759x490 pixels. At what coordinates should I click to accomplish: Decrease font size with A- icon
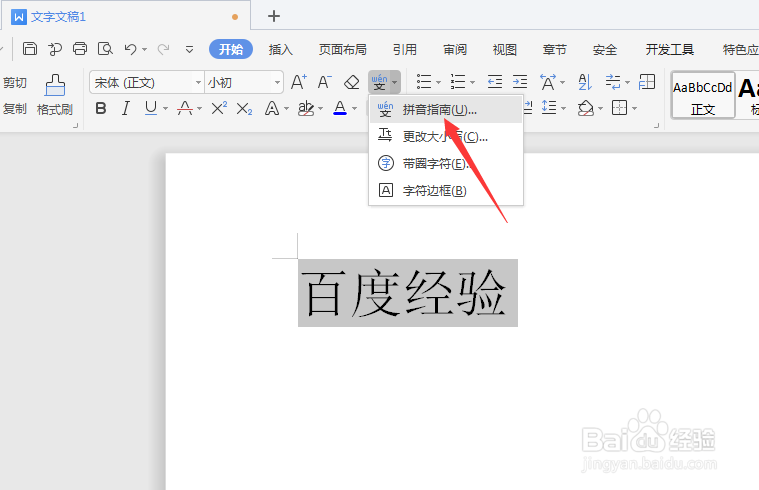pyautogui.click(x=325, y=82)
